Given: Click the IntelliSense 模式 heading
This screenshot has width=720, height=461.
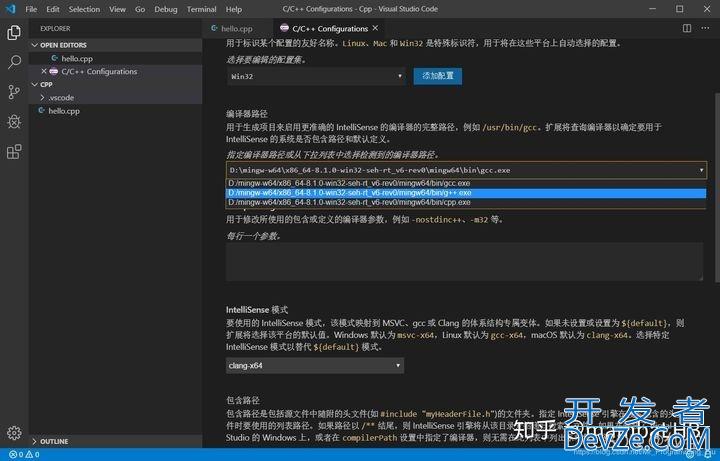Looking at the screenshot, I should pyautogui.click(x=257, y=310).
